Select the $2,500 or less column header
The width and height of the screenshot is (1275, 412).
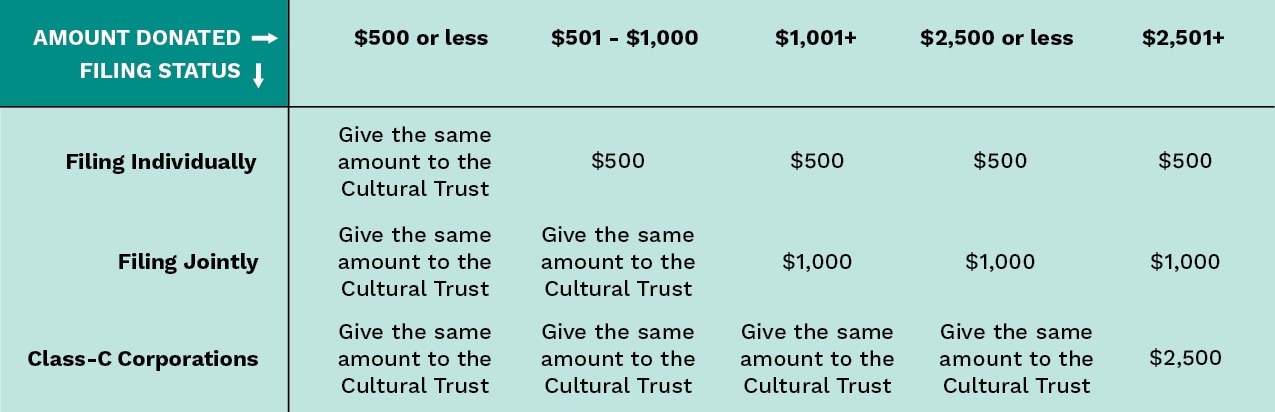[x=997, y=39]
